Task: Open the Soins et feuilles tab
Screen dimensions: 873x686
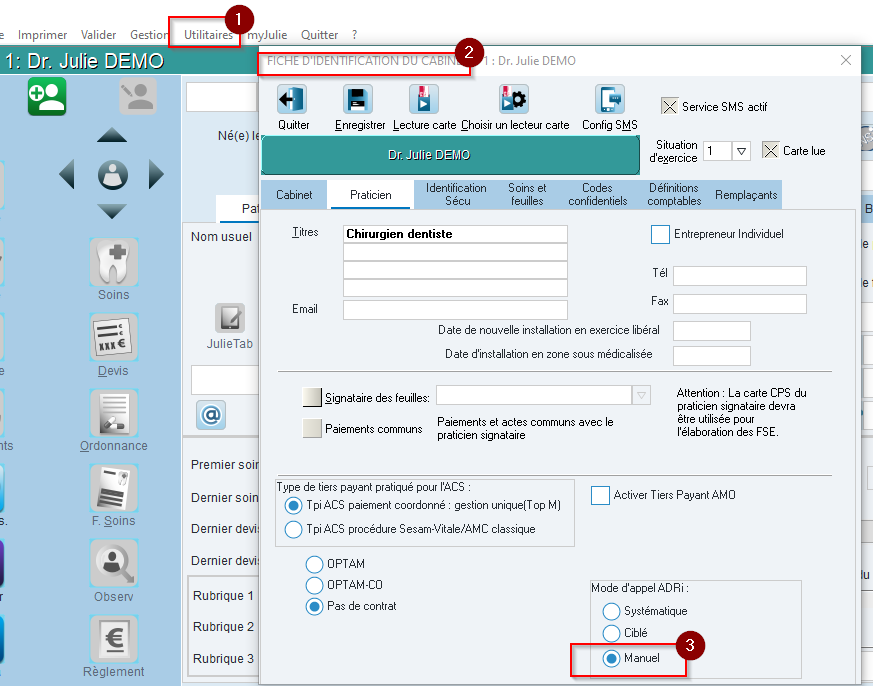Action: 527,195
